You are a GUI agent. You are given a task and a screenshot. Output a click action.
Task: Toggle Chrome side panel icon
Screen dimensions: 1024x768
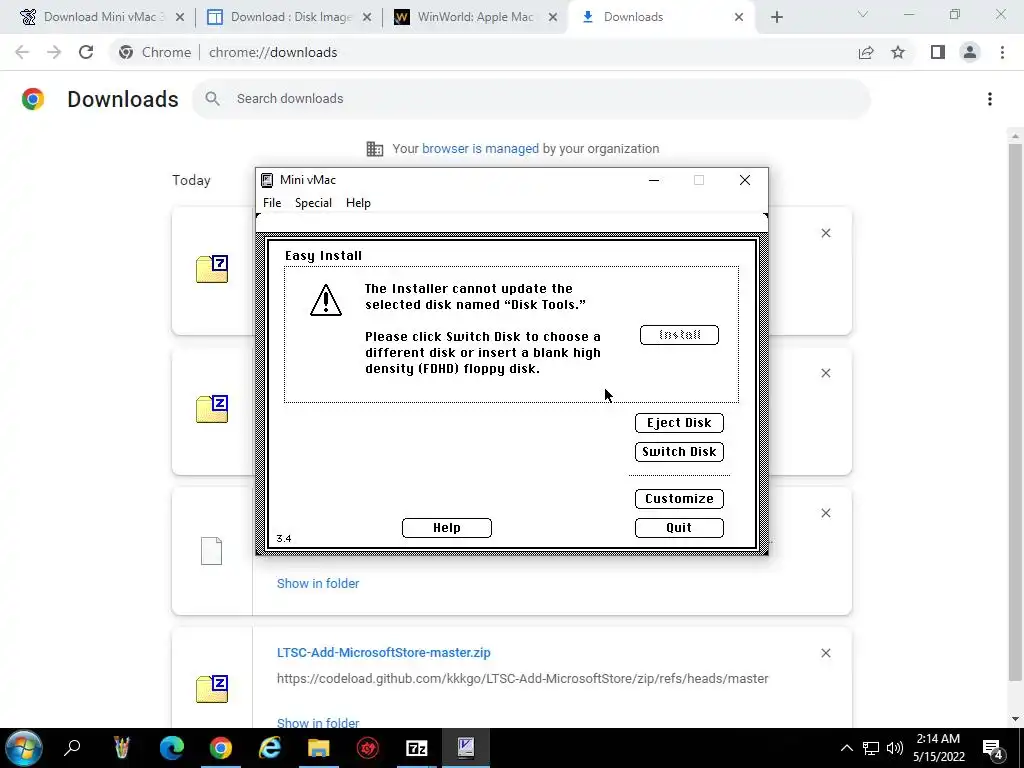pos(938,52)
